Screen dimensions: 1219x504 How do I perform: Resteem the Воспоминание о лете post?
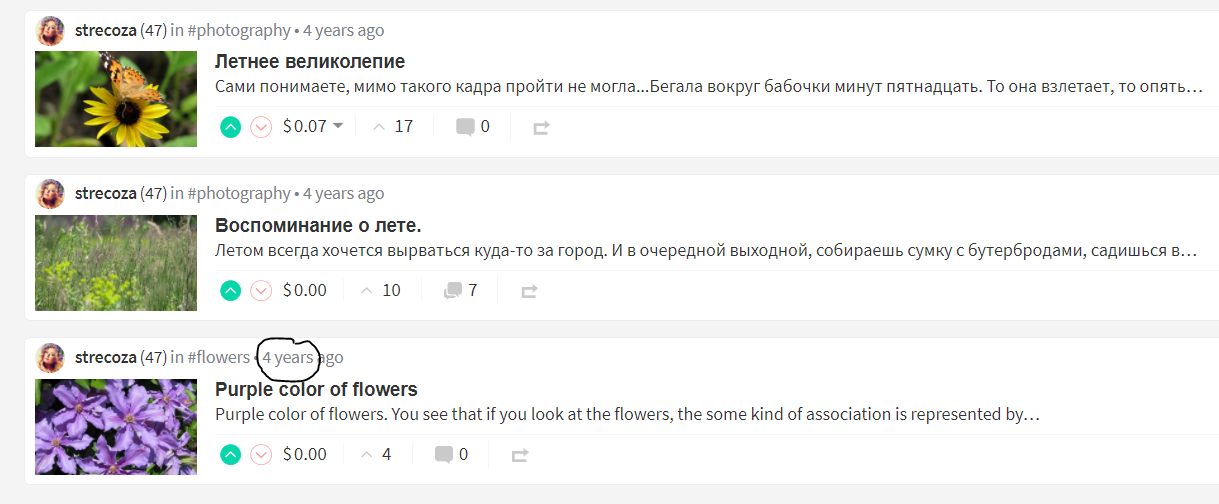pyautogui.click(x=529, y=292)
